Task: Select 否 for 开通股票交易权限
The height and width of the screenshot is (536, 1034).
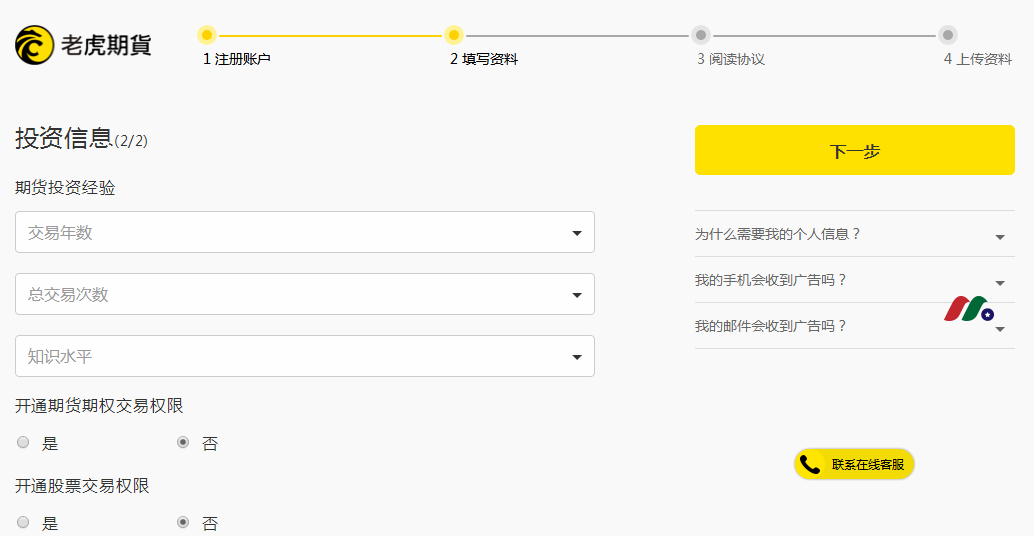Action: (x=183, y=522)
